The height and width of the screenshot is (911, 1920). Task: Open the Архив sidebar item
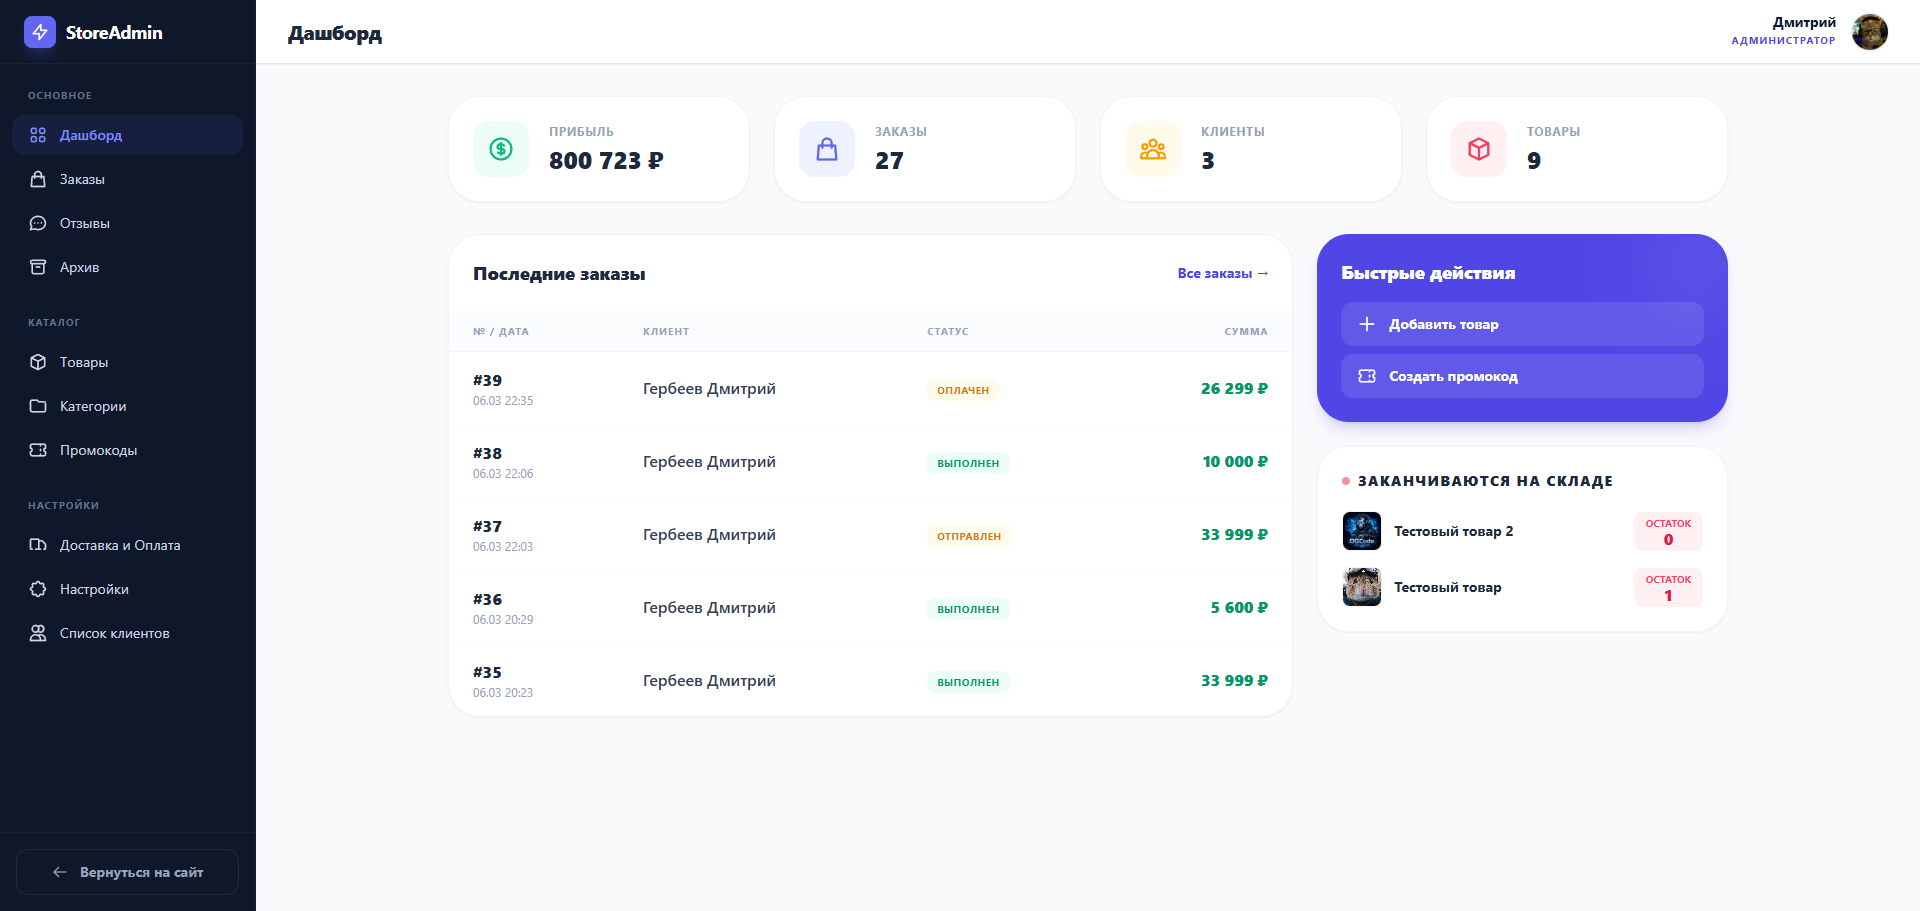79,267
